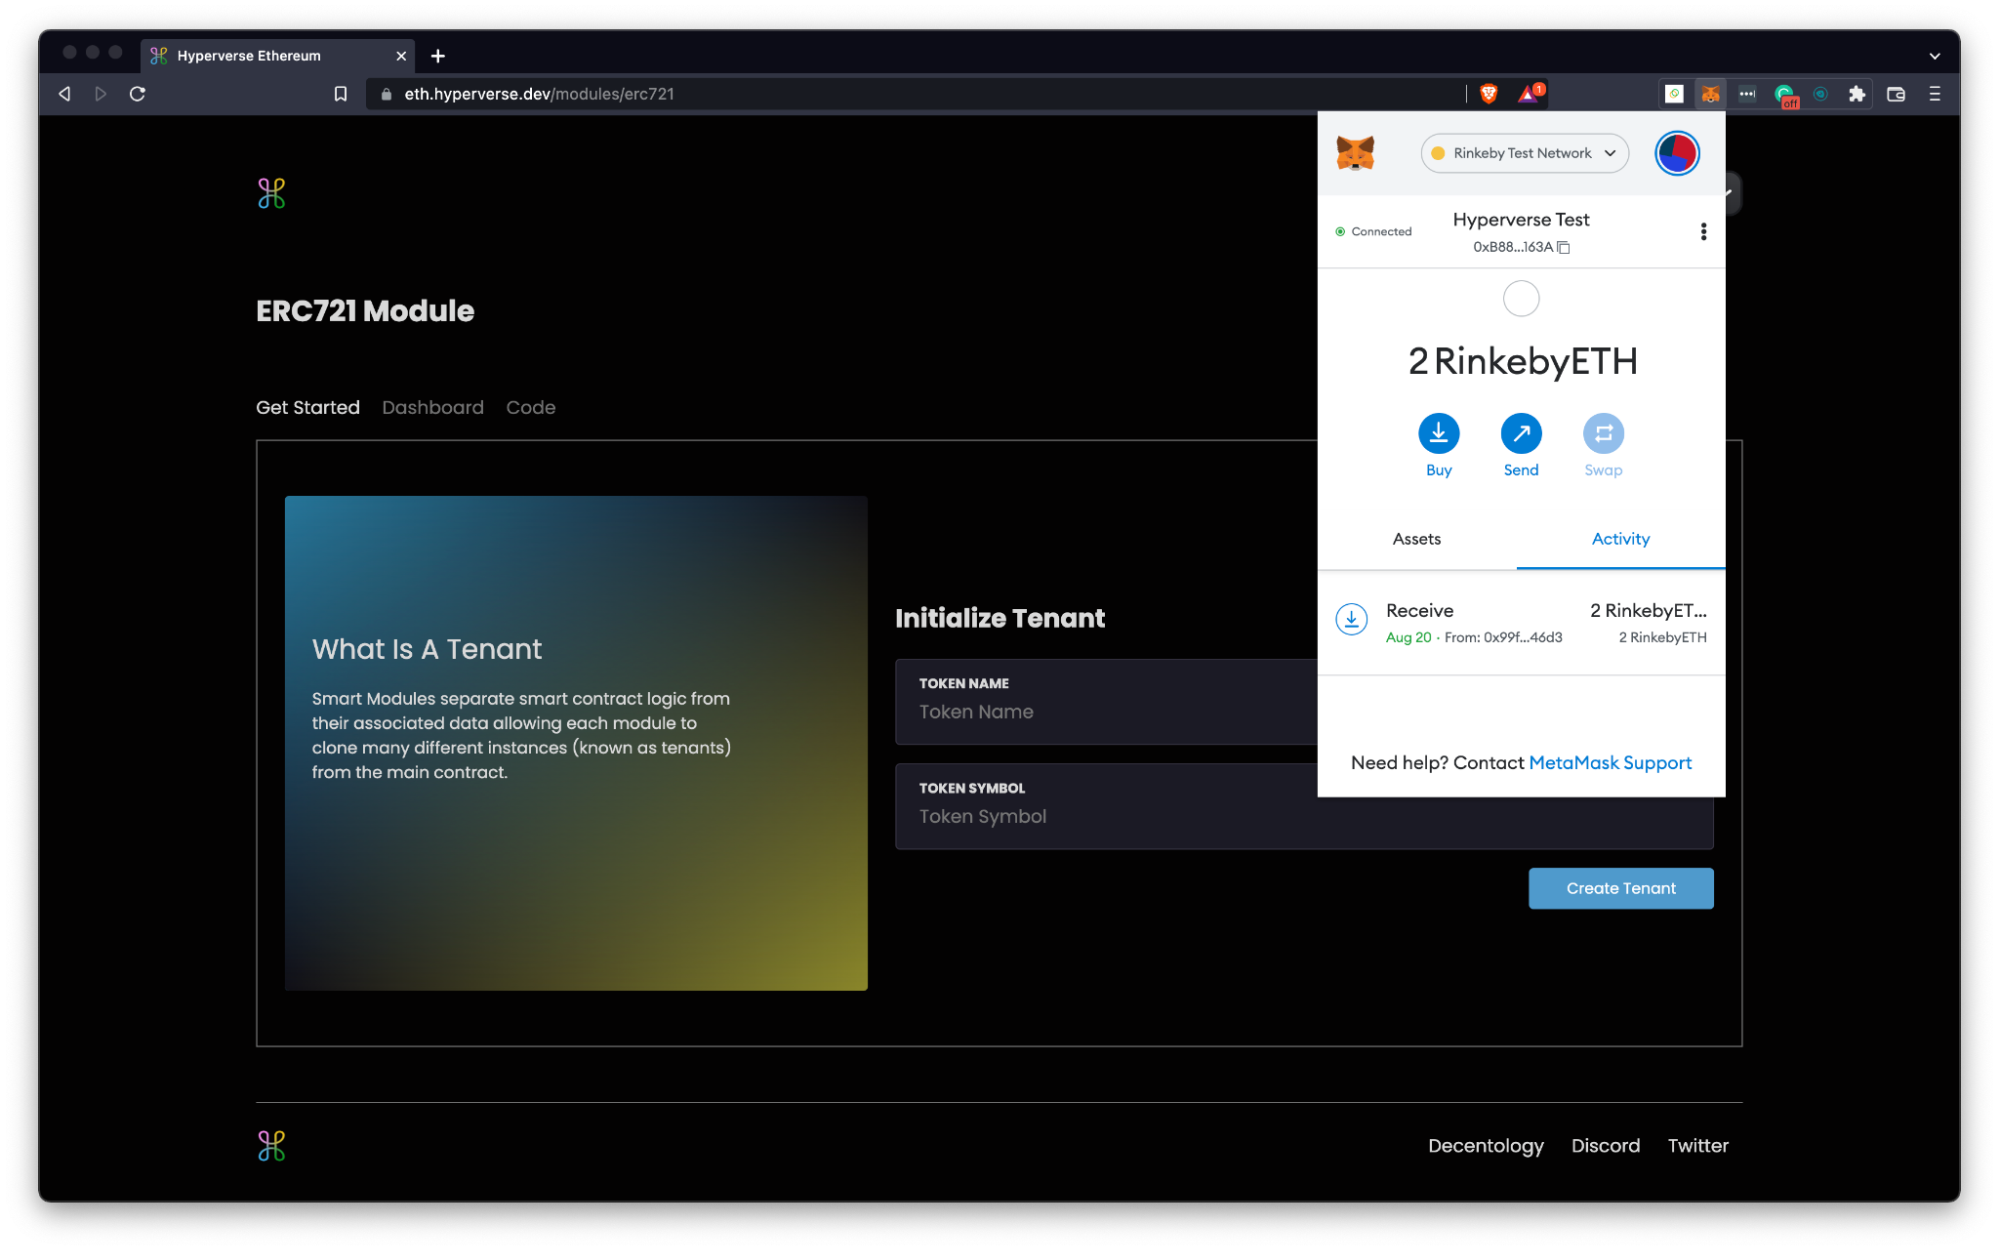The height and width of the screenshot is (1251, 1999).
Task: Click the Send arrow icon
Action: [x=1521, y=433]
